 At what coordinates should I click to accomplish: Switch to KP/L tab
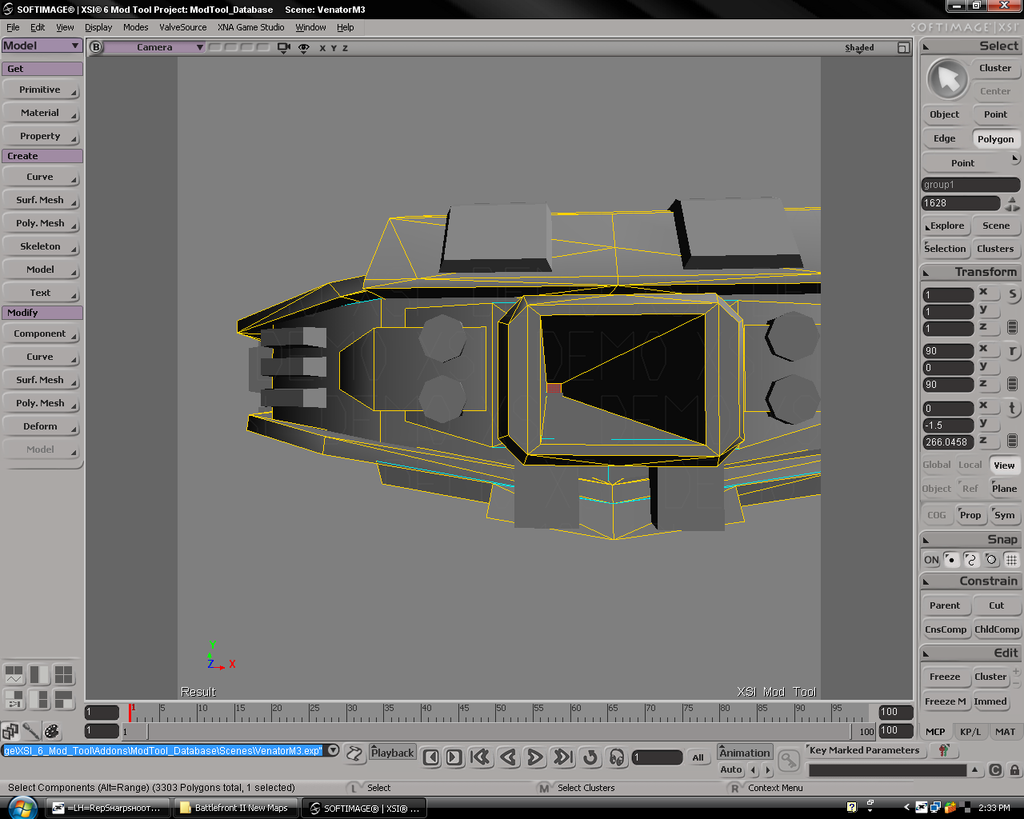[970, 731]
